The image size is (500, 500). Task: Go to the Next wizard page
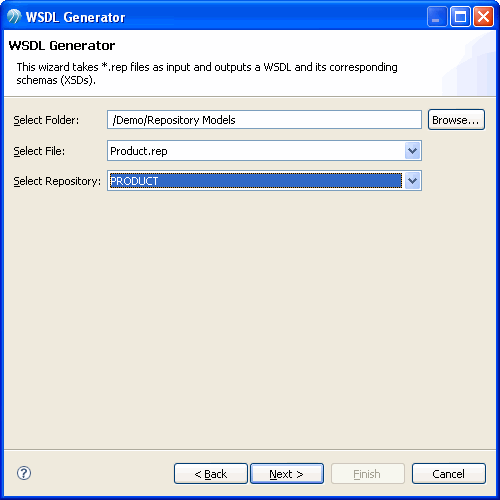point(287,473)
